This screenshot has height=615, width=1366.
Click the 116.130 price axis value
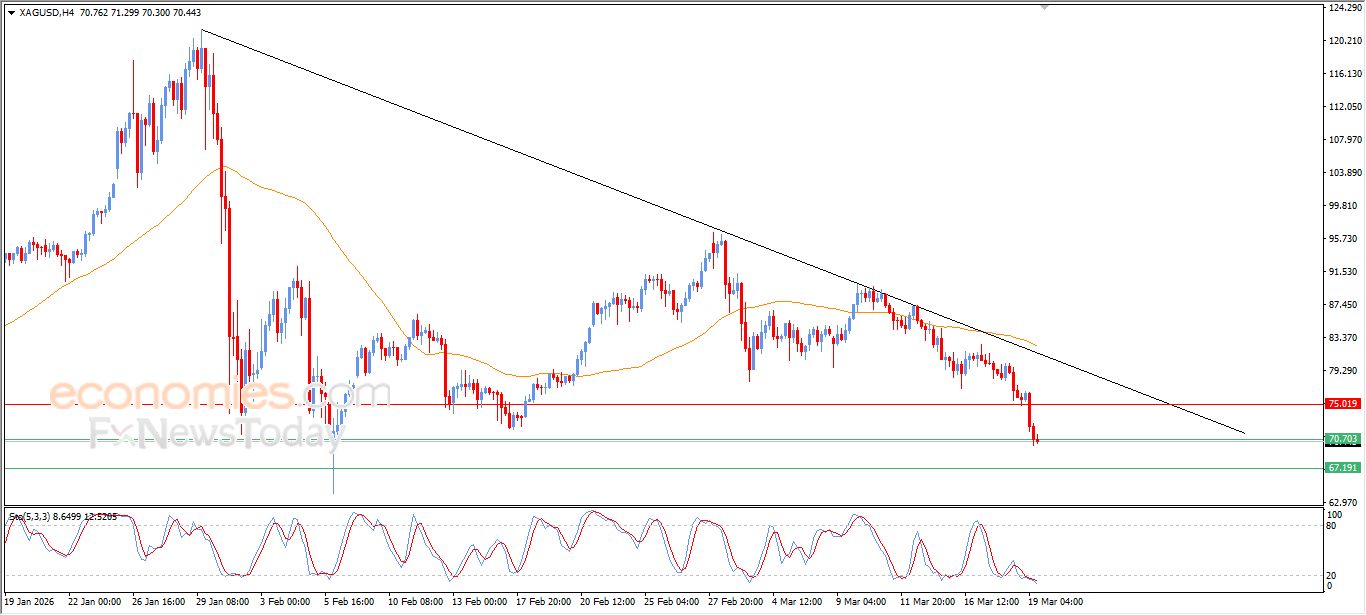pyautogui.click(x=1345, y=74)
